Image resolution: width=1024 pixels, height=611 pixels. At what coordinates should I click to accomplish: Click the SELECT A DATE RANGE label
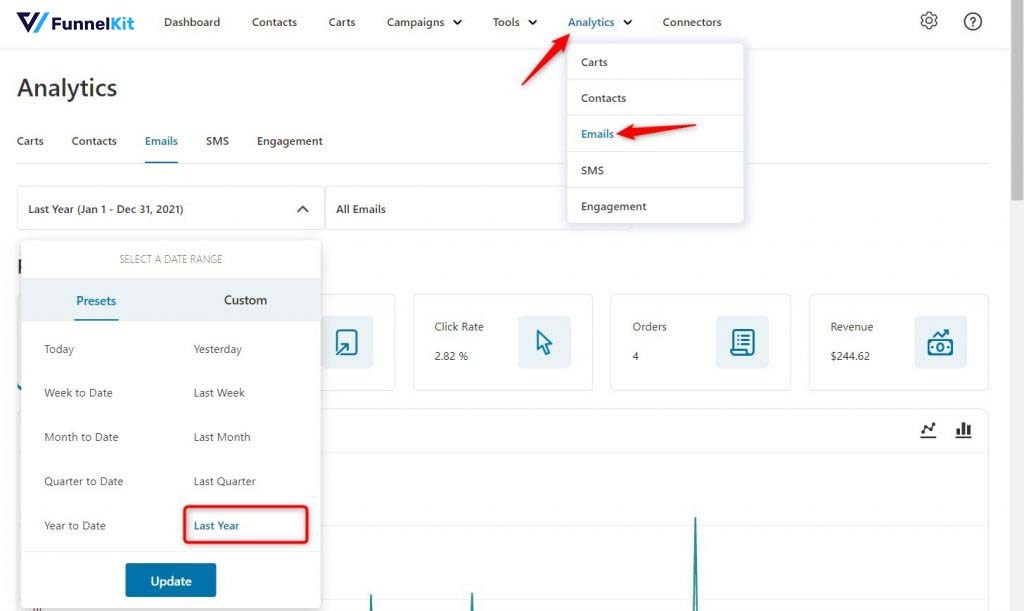[x=170, y=259]
